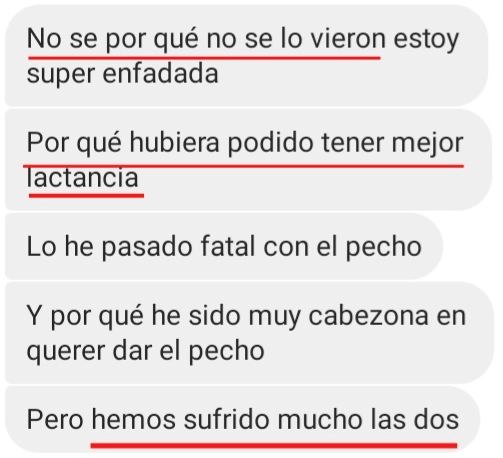Click the words 'querer dar el pecho'

(145, 351)
